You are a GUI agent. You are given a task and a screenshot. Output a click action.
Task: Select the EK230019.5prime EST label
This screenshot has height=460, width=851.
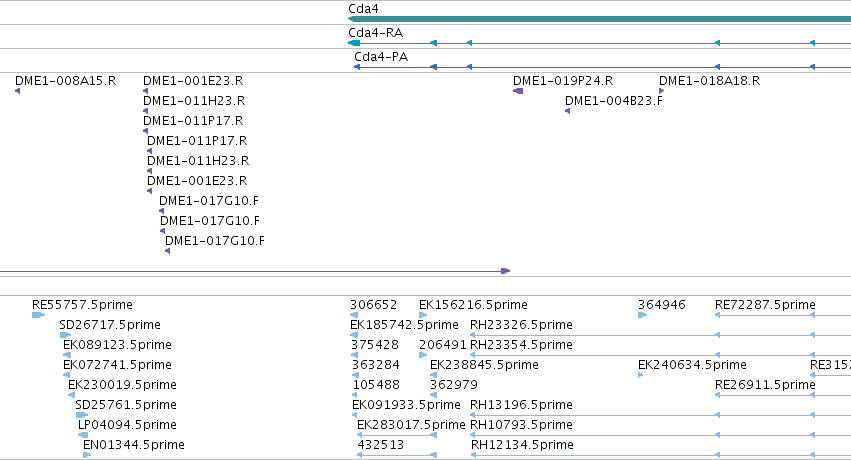(122, 385)
